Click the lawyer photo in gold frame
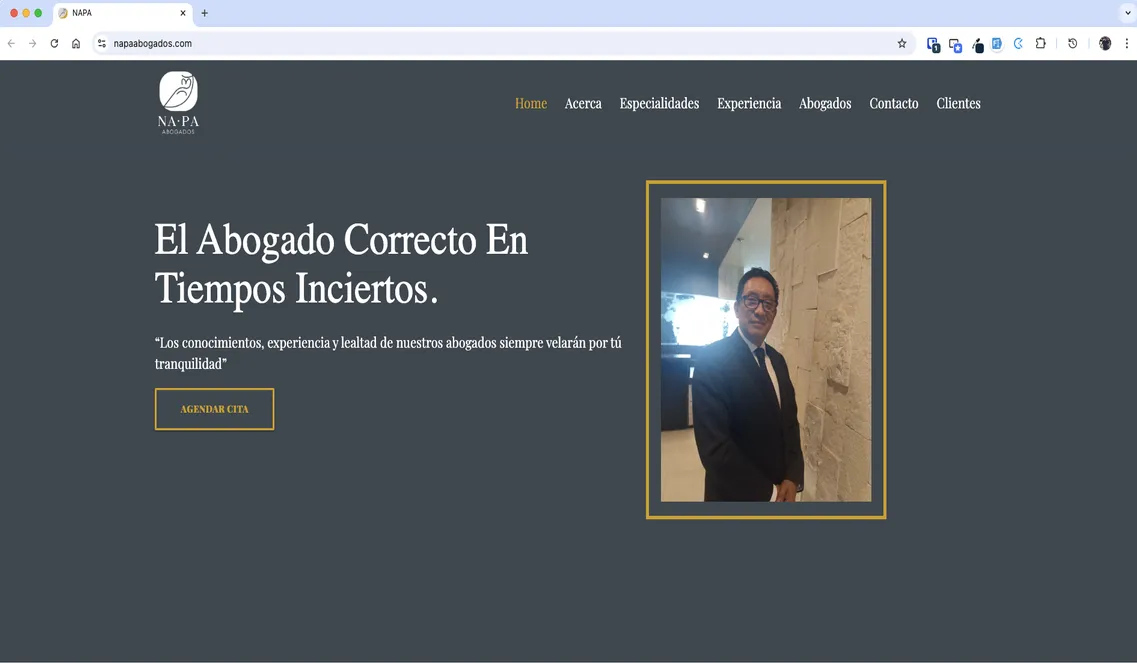 [766, 350]
